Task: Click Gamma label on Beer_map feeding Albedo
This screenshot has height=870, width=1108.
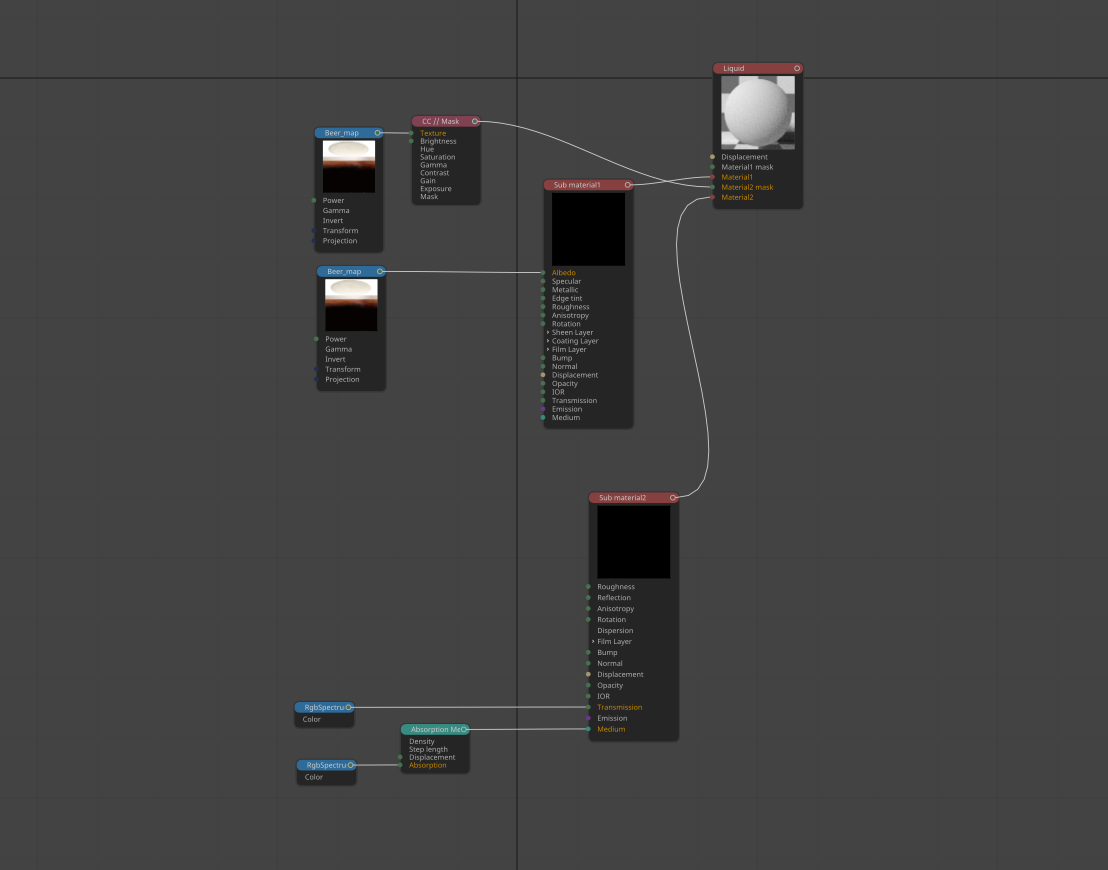Action: click(x=338, y=349)
